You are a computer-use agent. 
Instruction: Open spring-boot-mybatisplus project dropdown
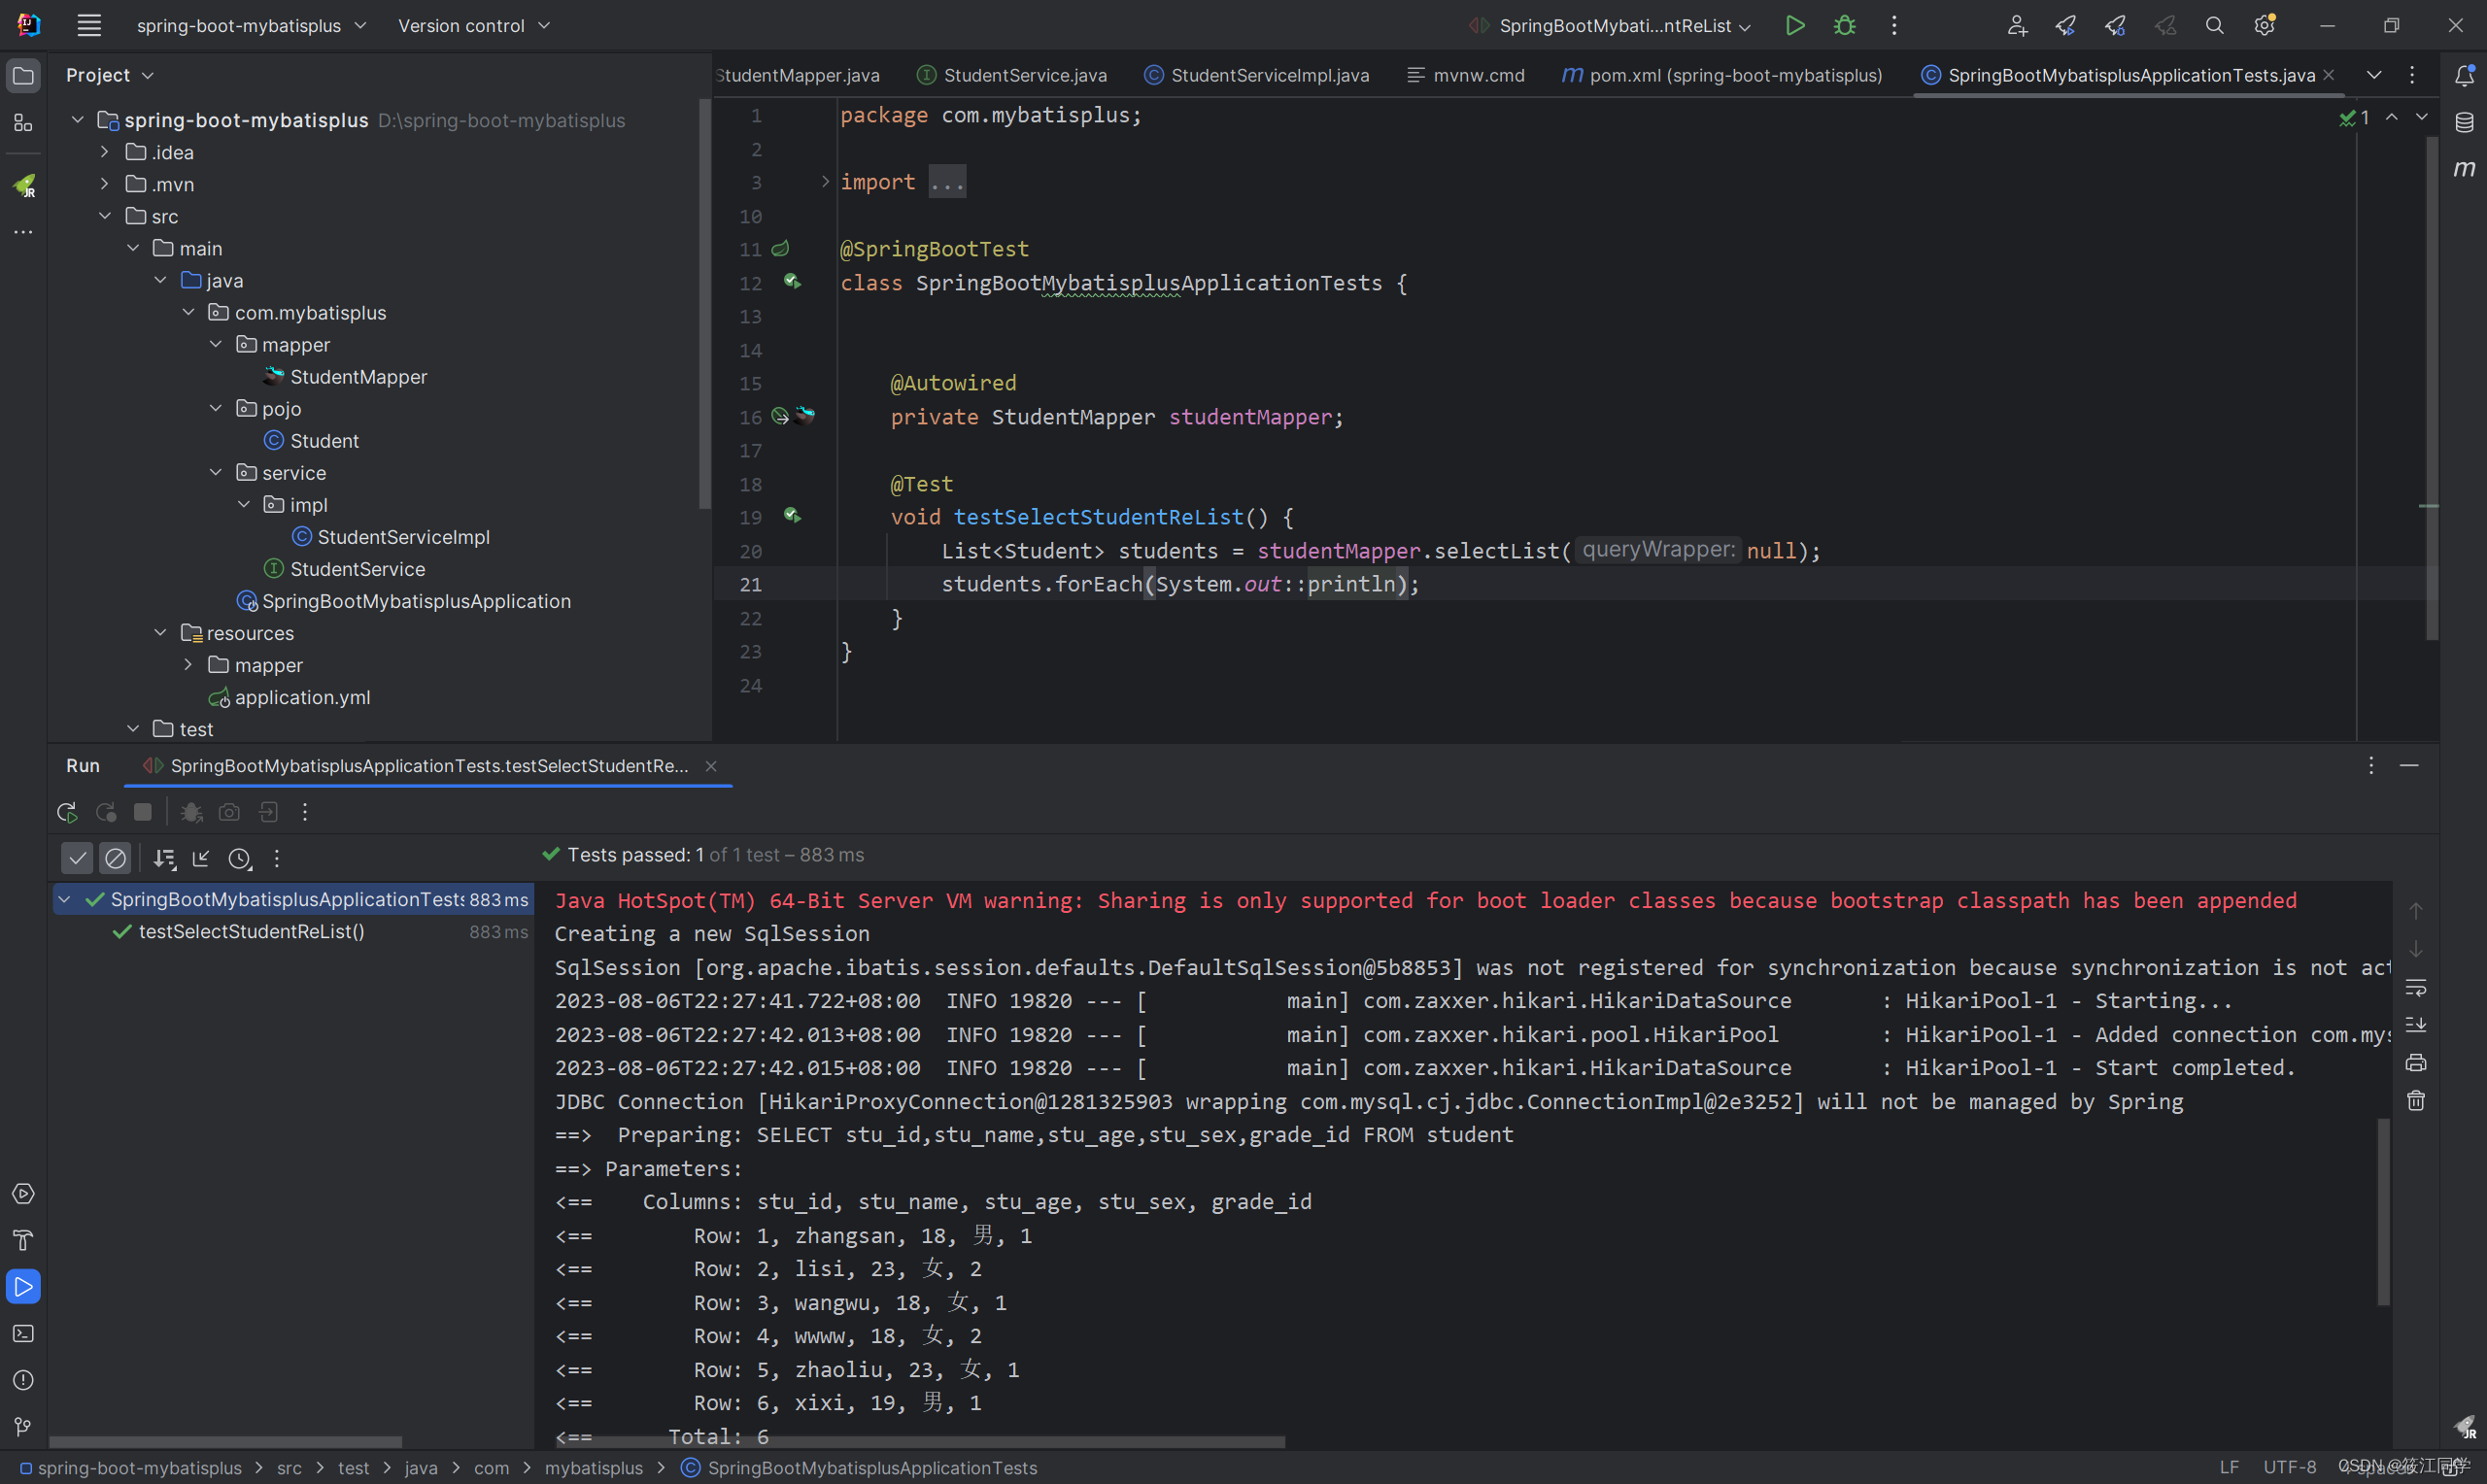point(251,25)
